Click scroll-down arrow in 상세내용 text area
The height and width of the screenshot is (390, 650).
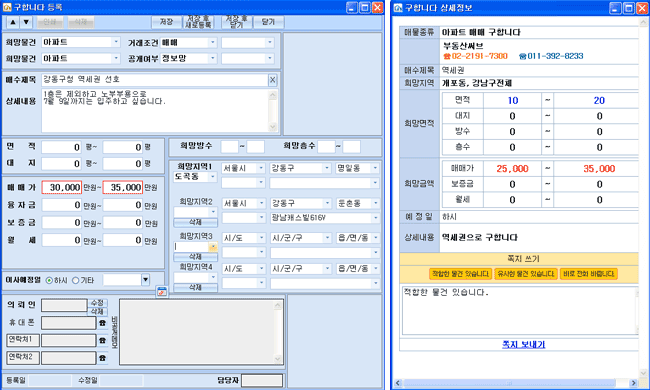click(x=273, y=127)
